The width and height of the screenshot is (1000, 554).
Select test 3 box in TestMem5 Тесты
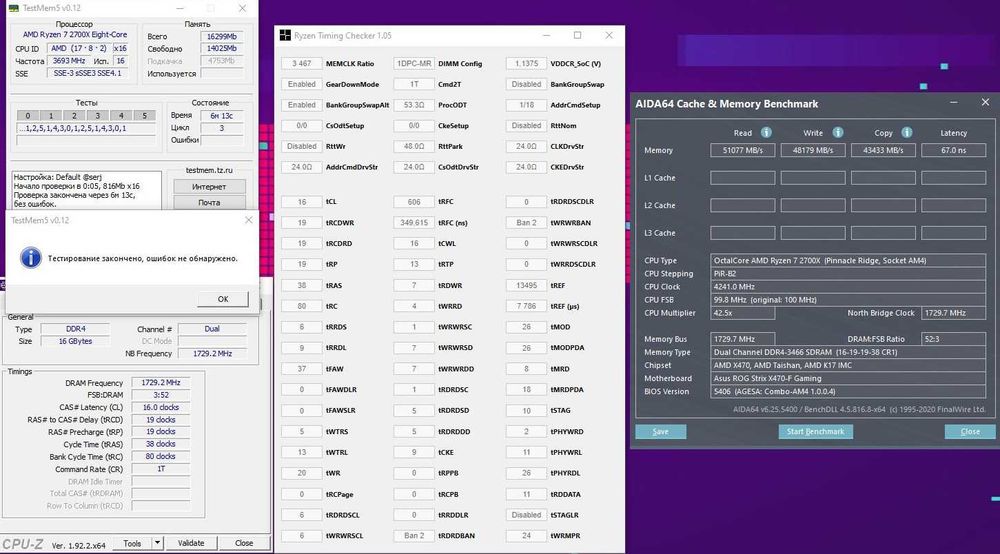(x=98, y=115)
